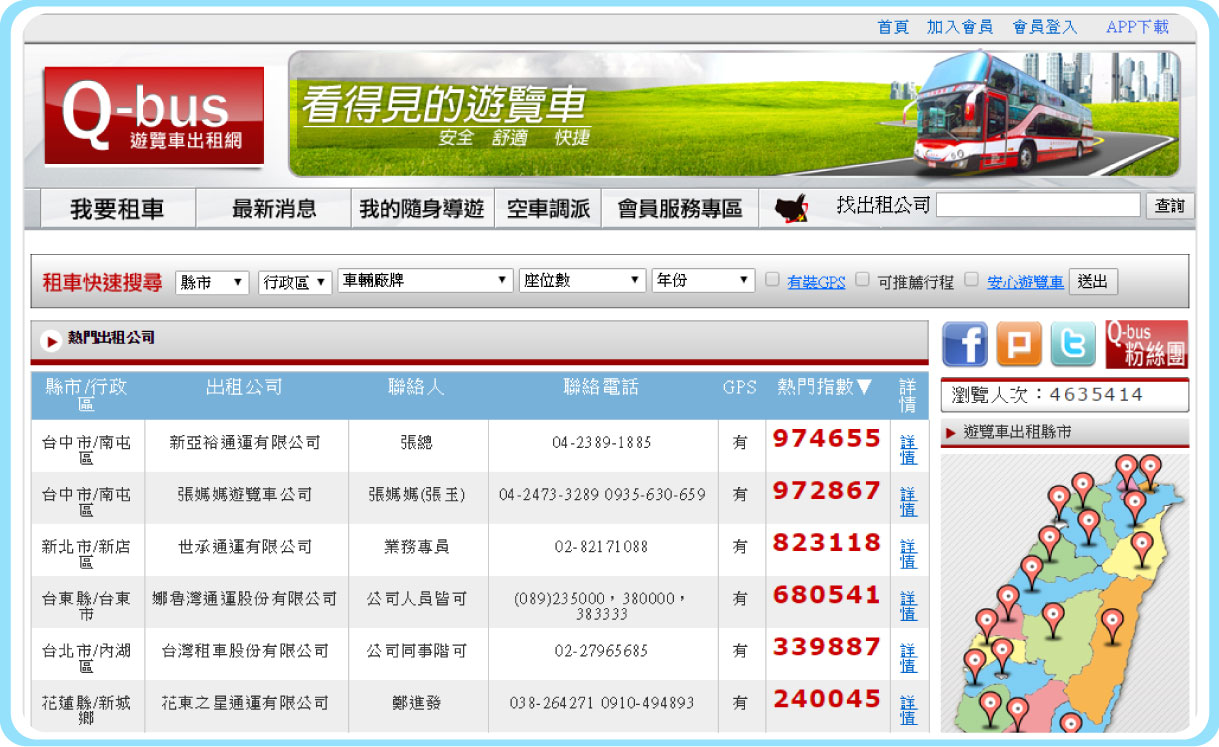
Task: Click contact name 張媽媽(張玉)
Action: [x=417, y=494]
